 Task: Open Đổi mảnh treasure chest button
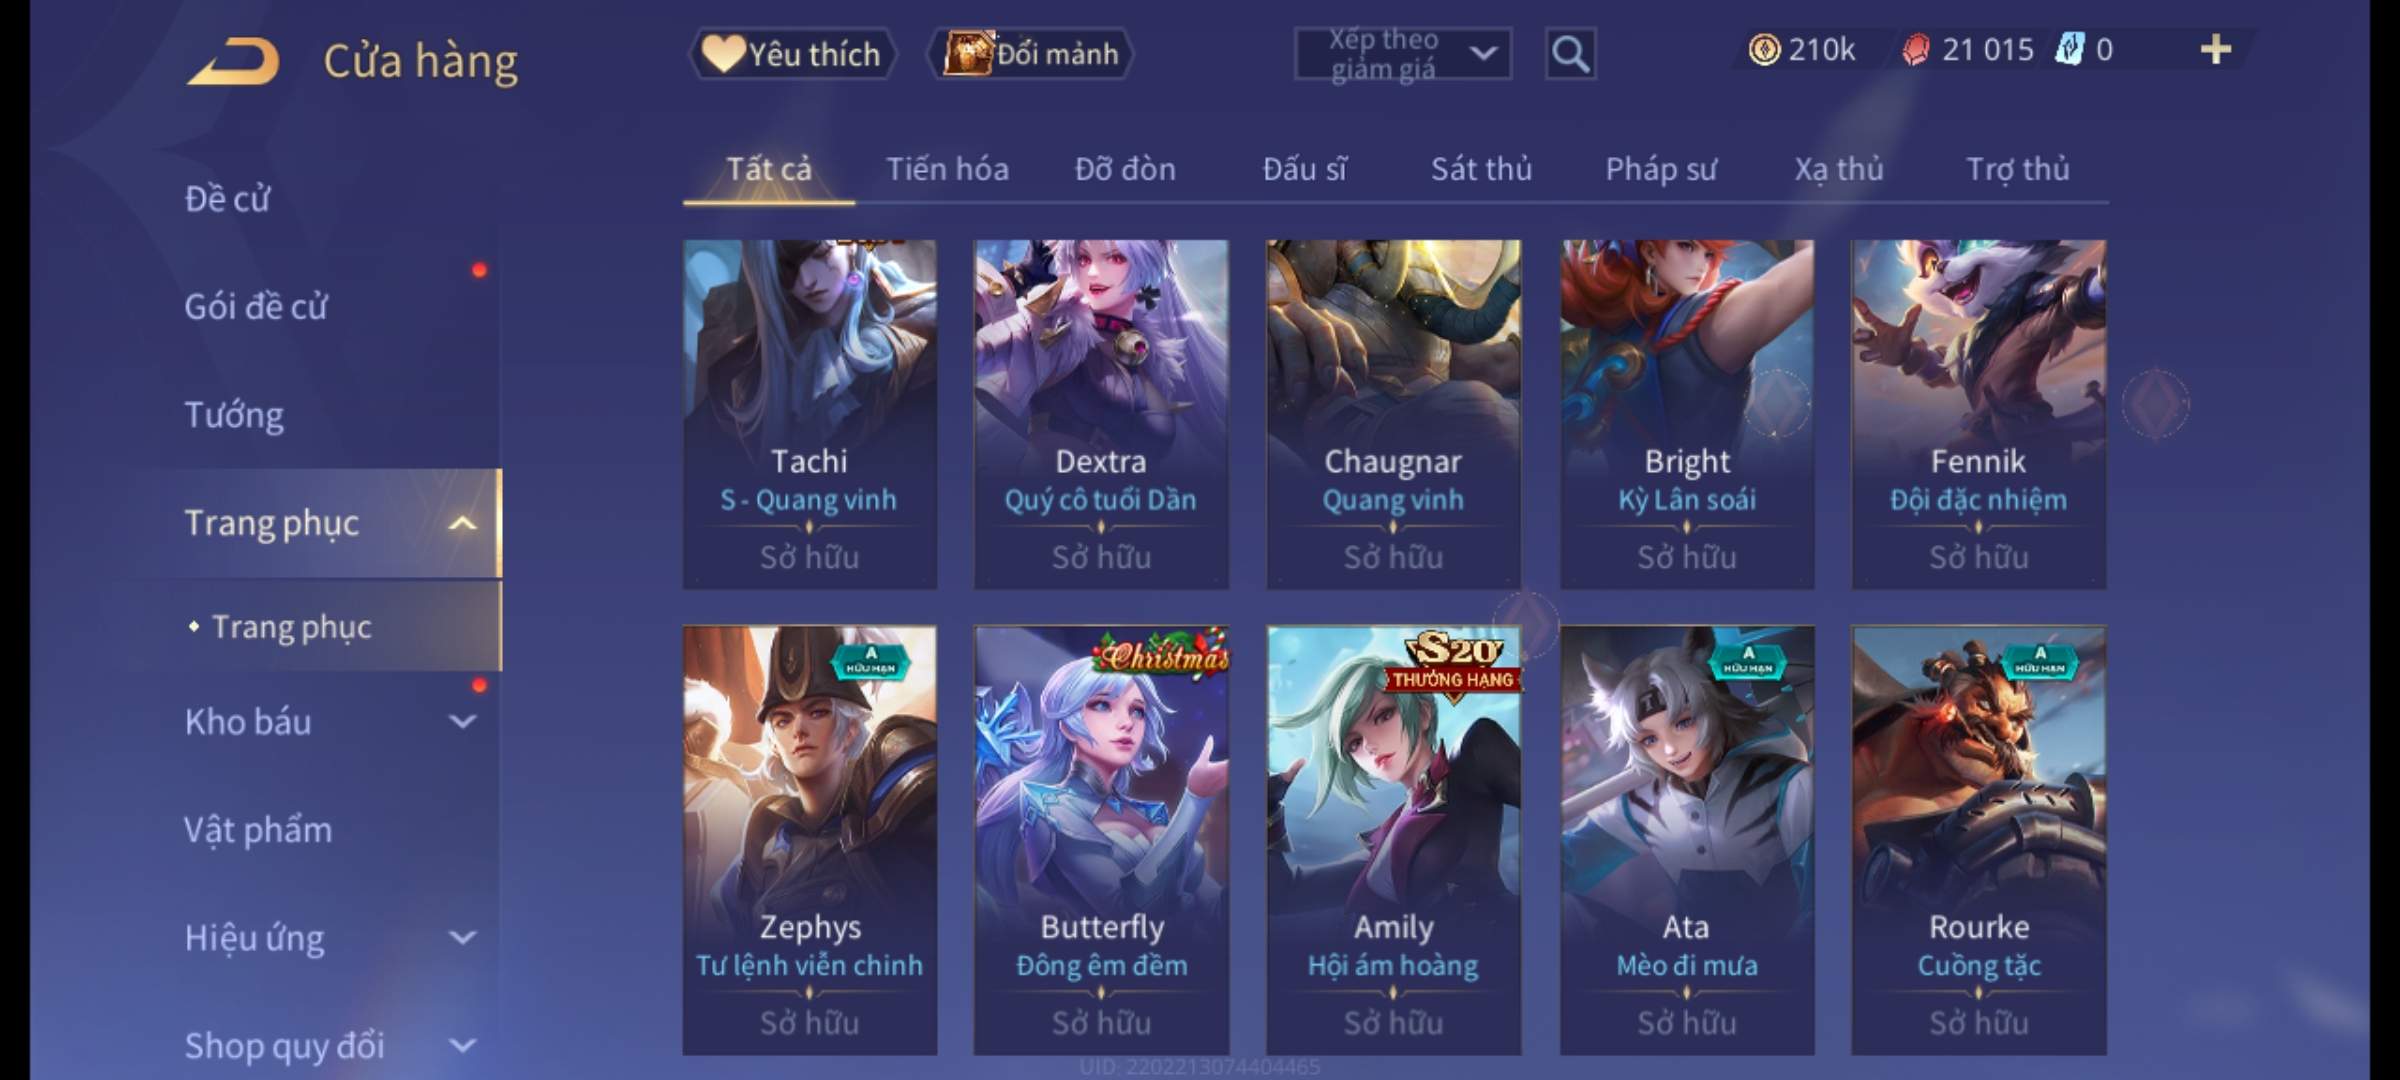tap(1031, 54)
